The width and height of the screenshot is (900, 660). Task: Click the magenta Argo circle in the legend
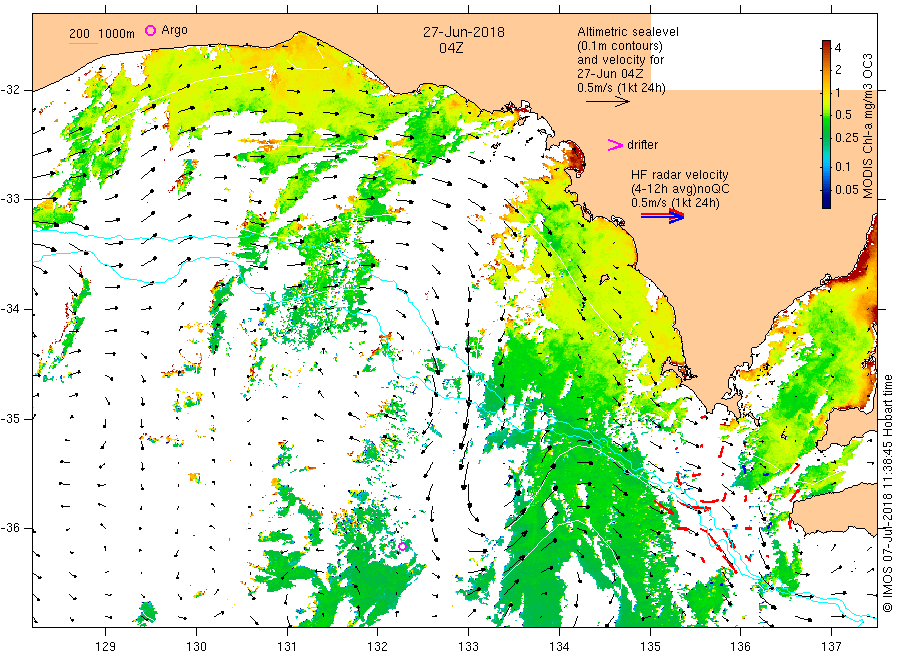coord(150,30)
